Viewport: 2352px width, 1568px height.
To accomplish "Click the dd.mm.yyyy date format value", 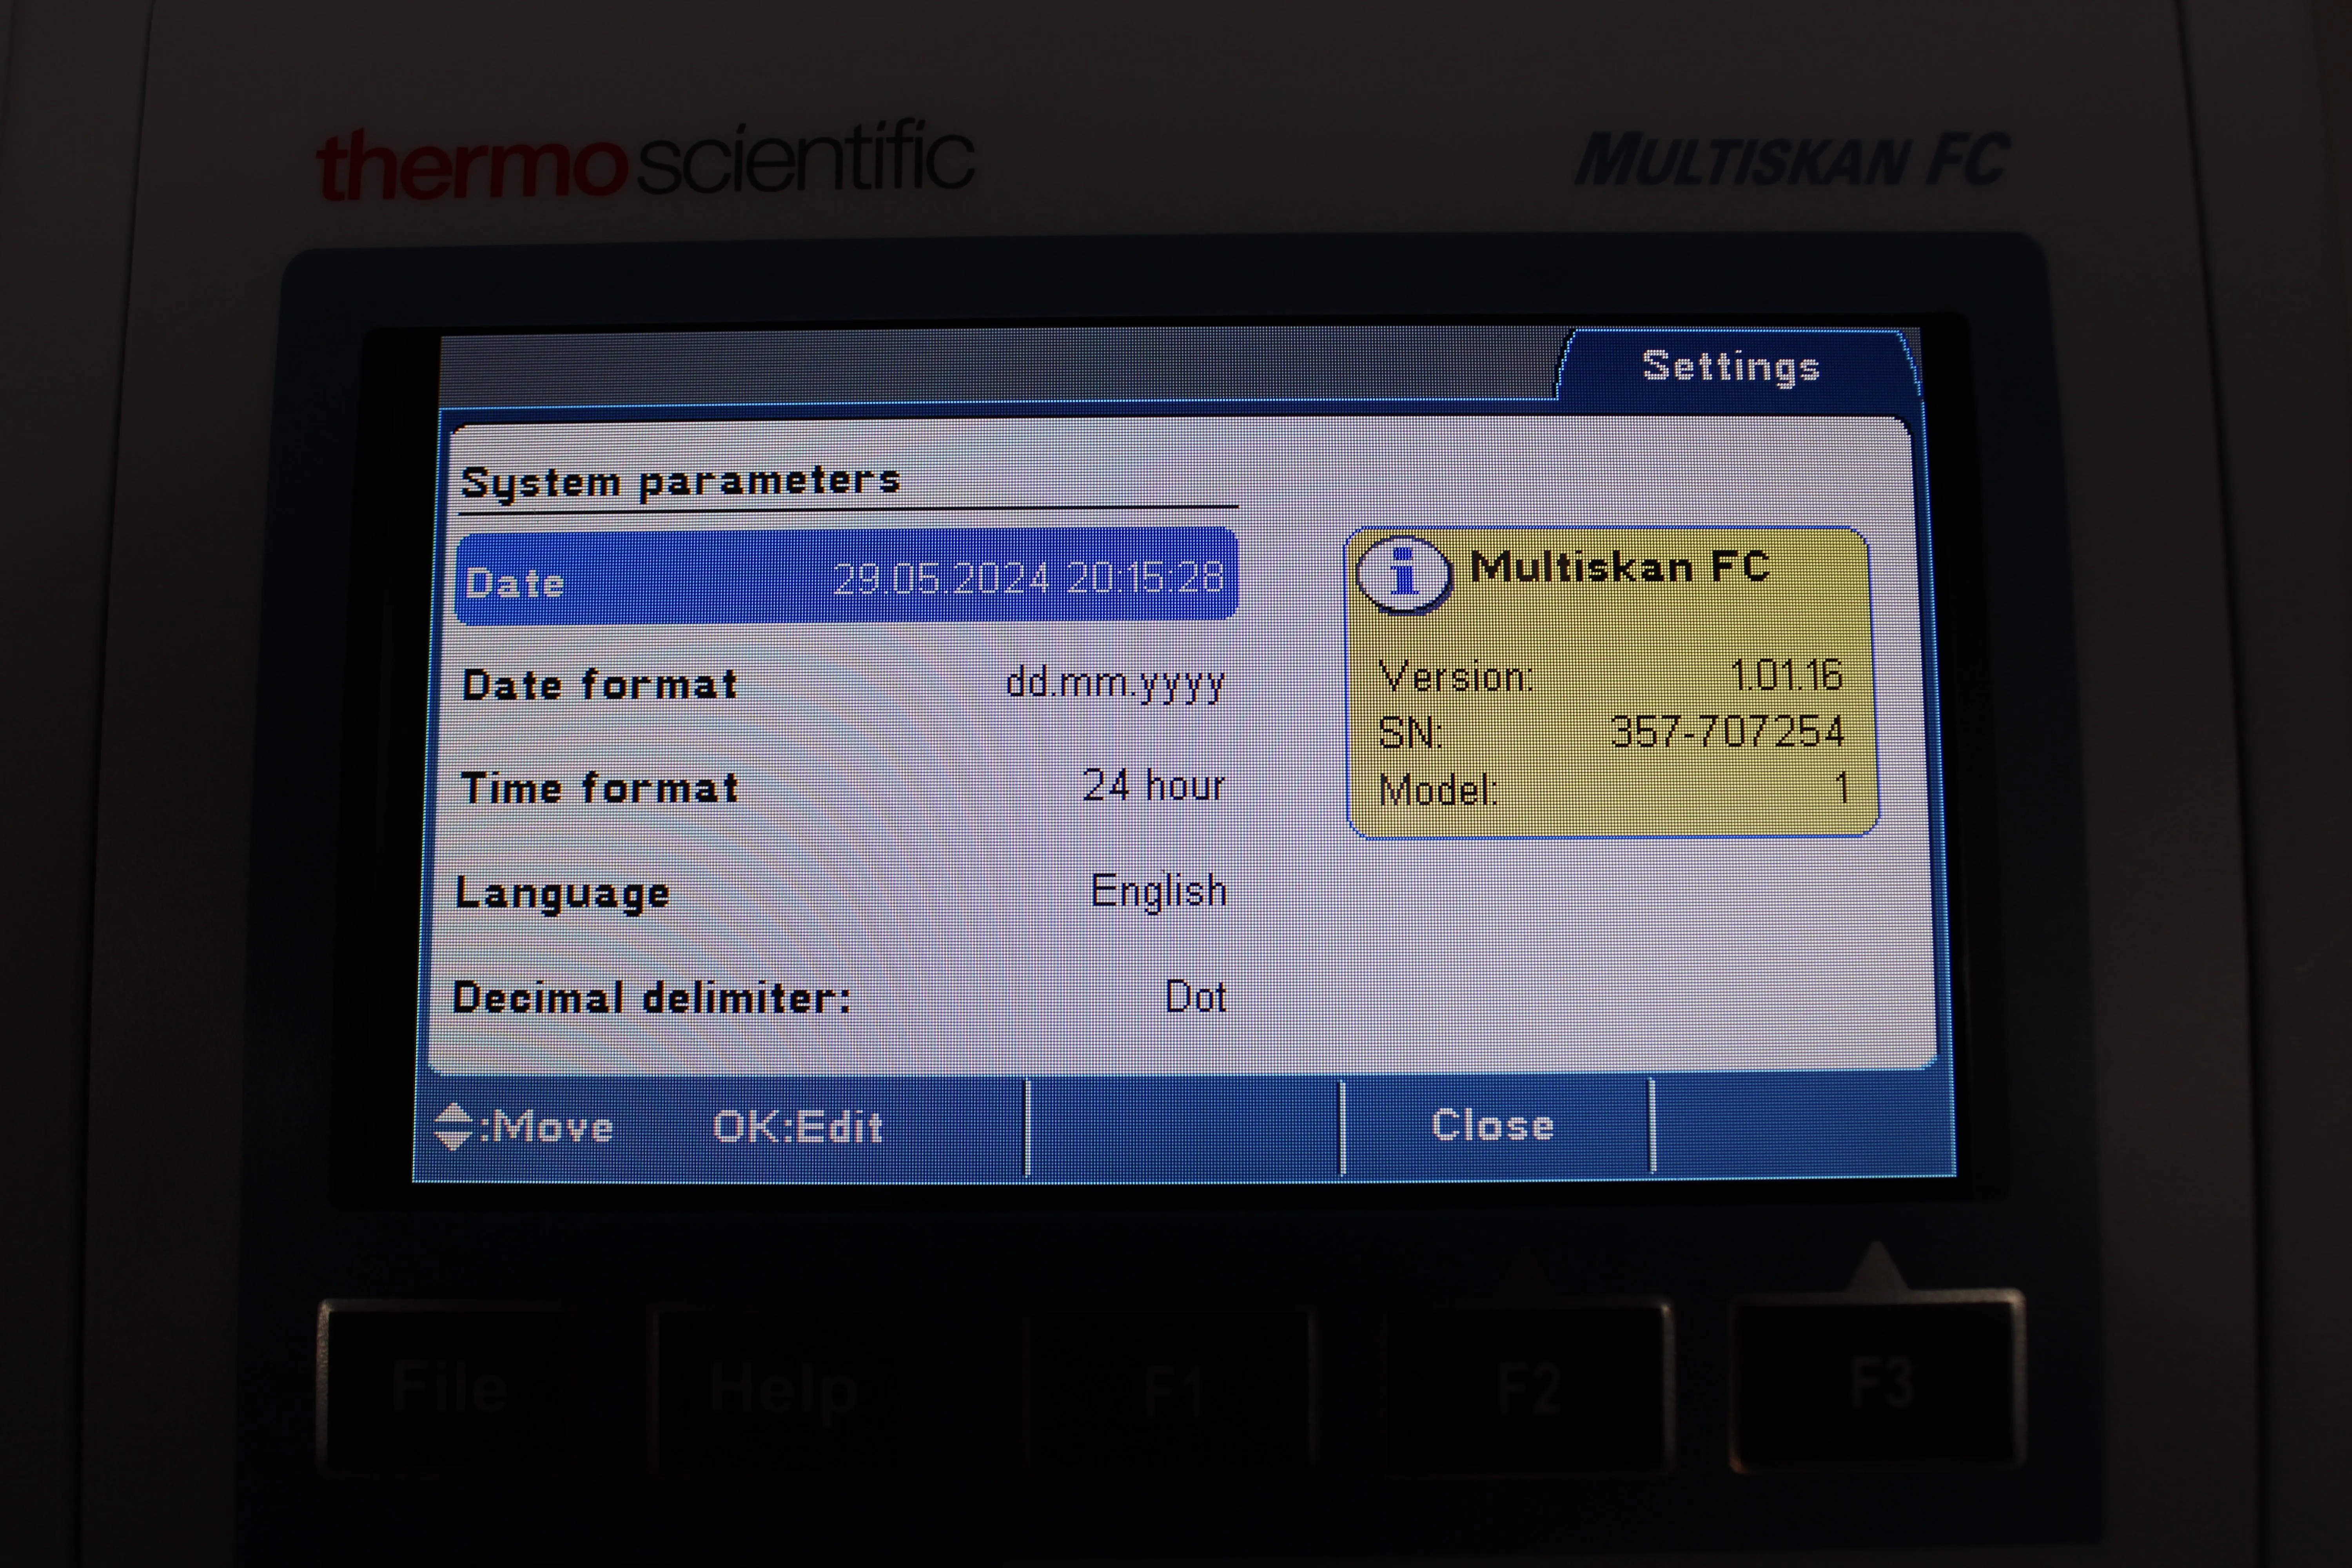I will [1115, 684].
